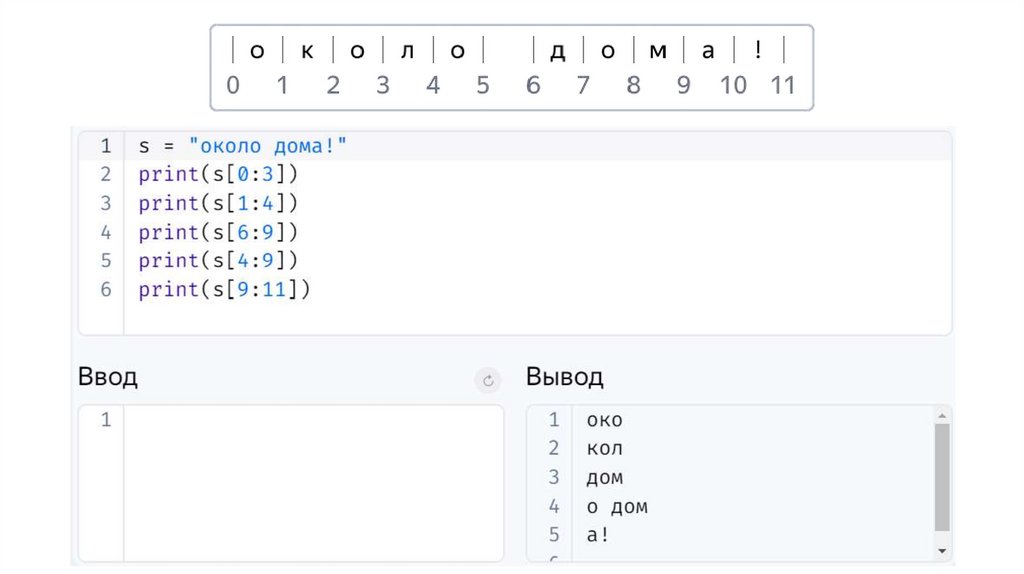Viewport: 1024px width, 574px height.
Task: Click the reset icon beside Ввод
Action: click(488, 380)
